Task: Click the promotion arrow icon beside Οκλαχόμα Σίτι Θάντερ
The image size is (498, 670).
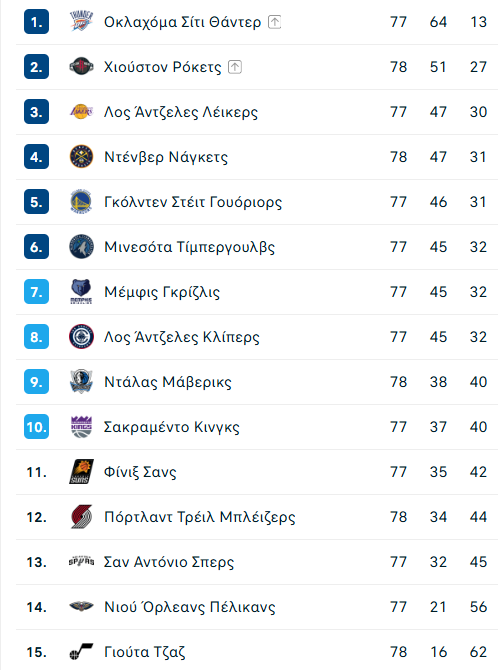Action: 274,22
